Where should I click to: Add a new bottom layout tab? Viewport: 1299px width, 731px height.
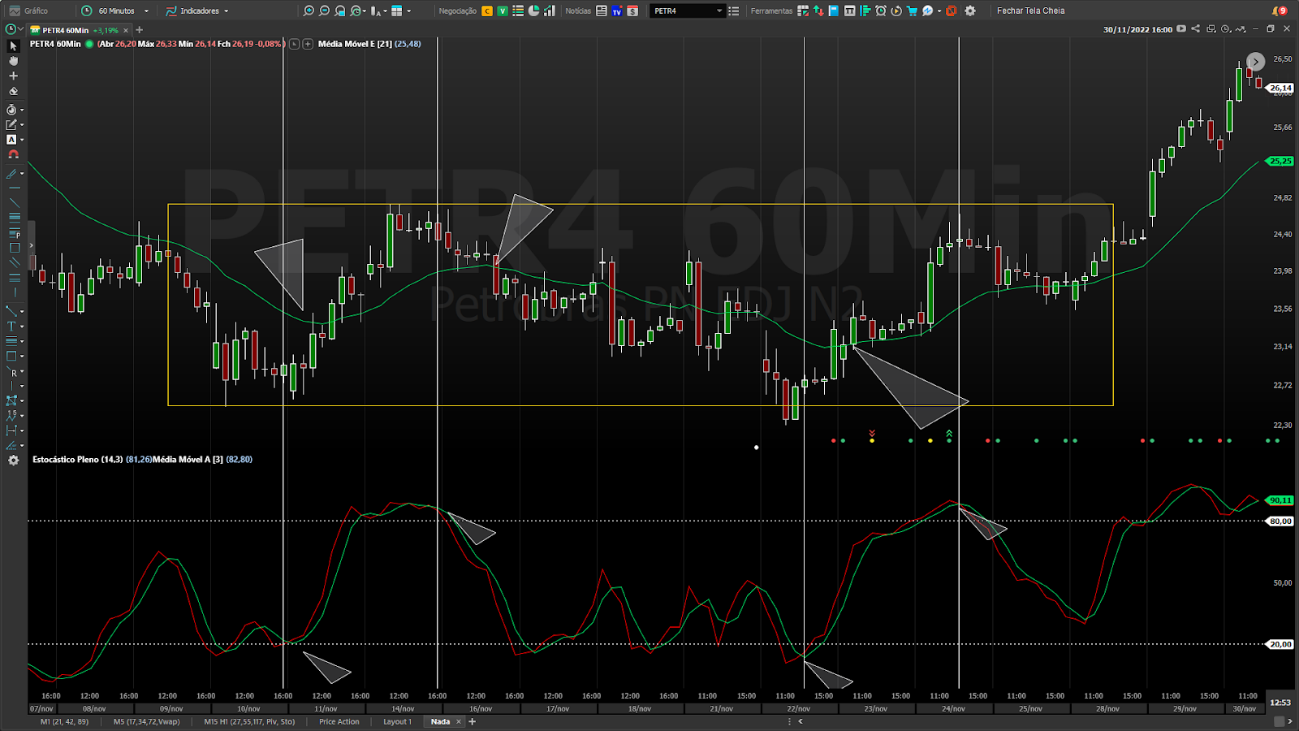(x=472, y=721)
